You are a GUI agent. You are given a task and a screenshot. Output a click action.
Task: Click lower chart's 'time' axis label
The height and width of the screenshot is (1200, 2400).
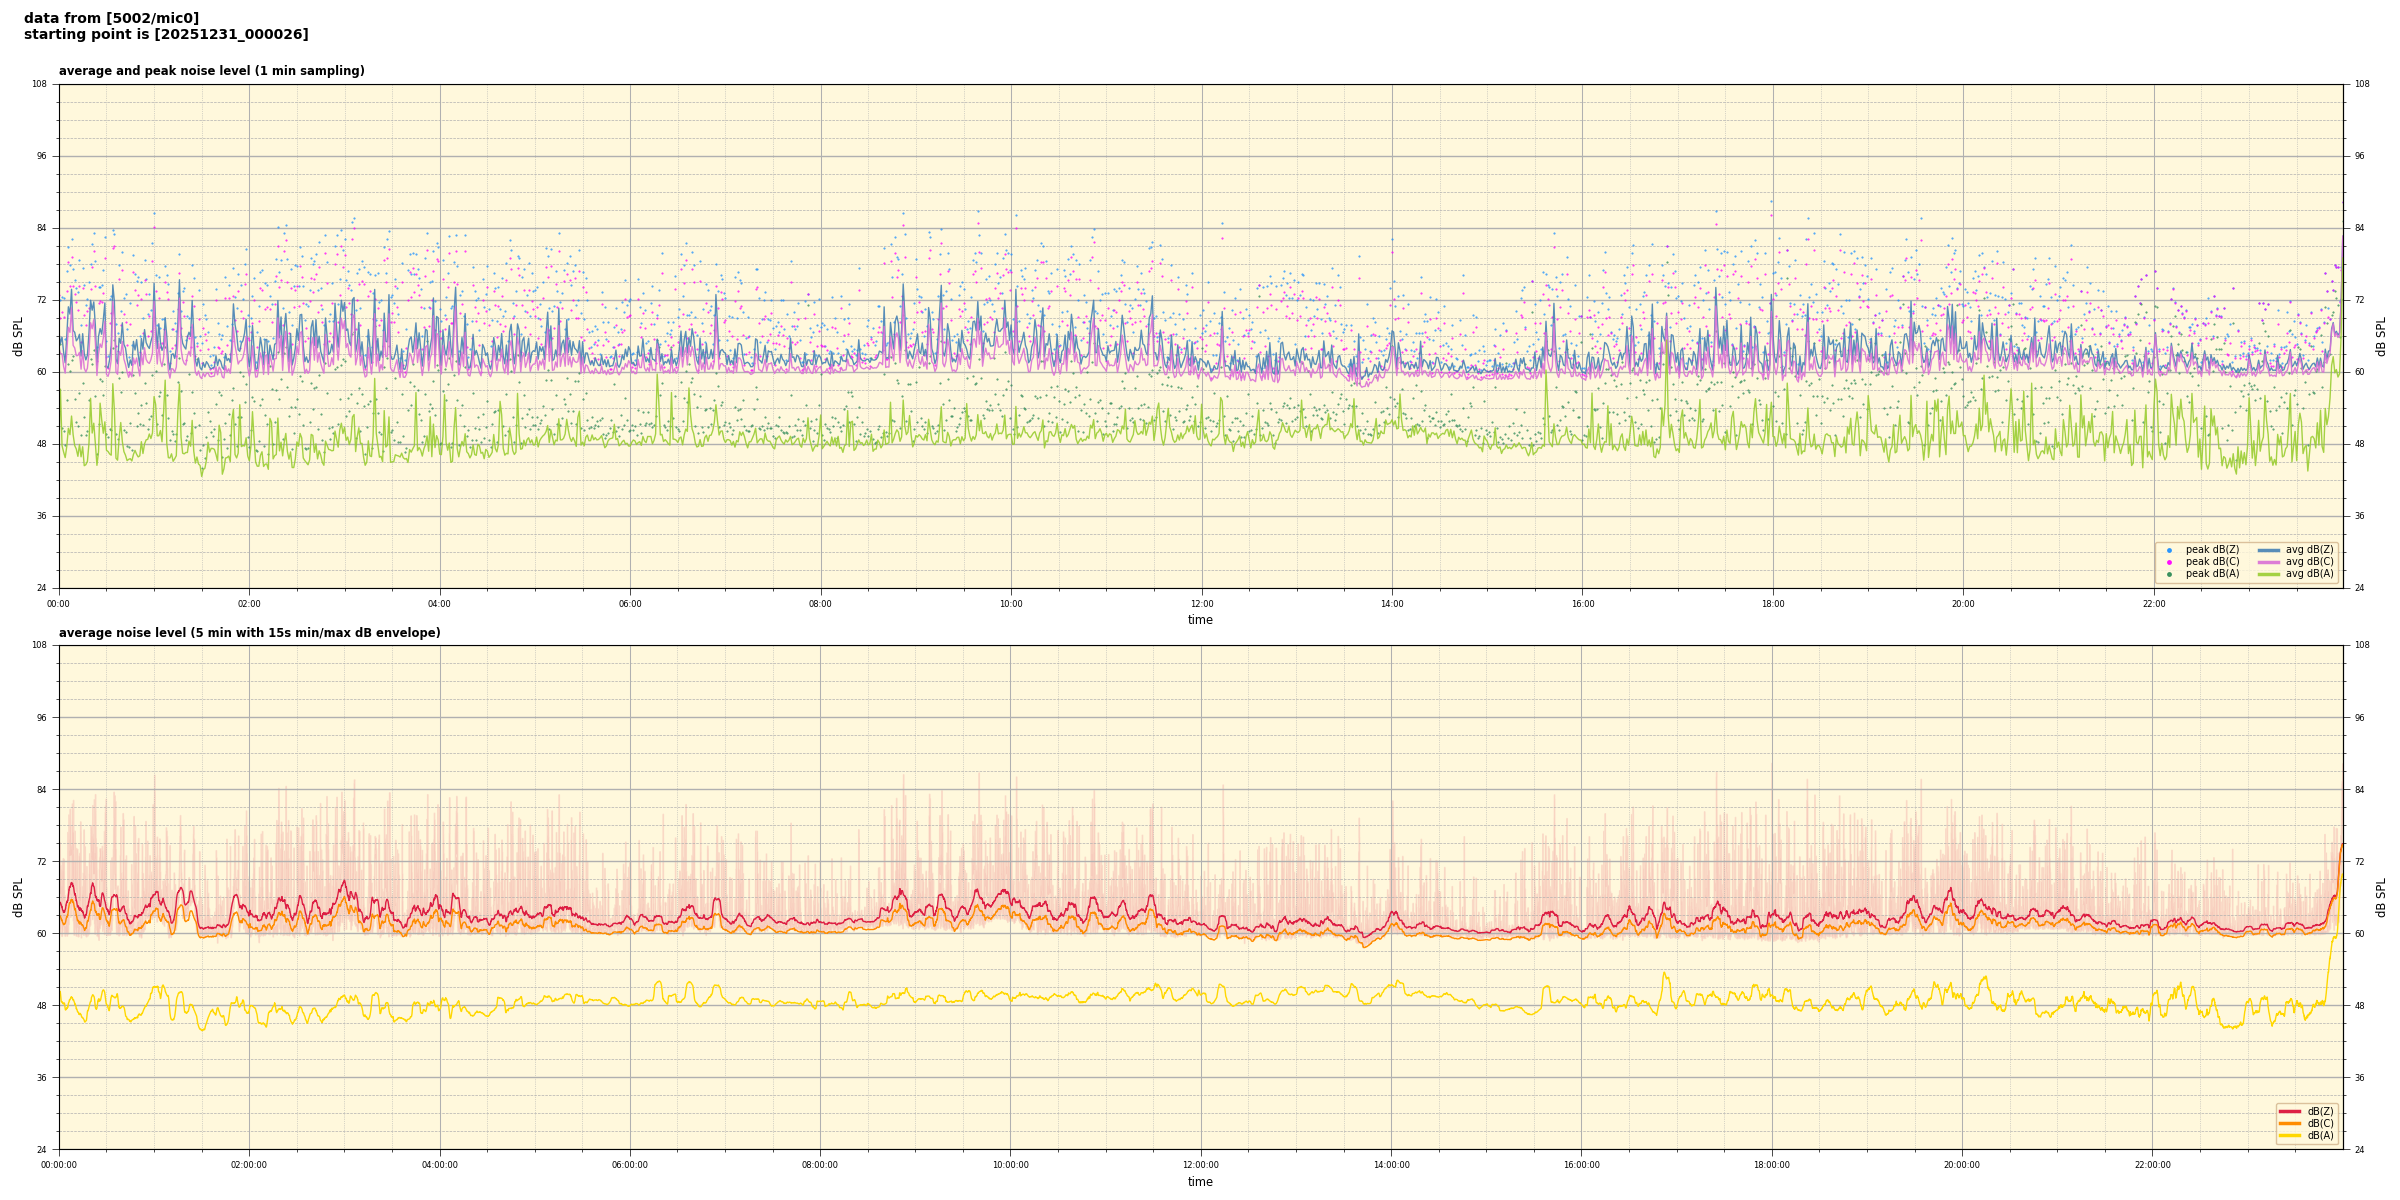click(1200, 1182)
